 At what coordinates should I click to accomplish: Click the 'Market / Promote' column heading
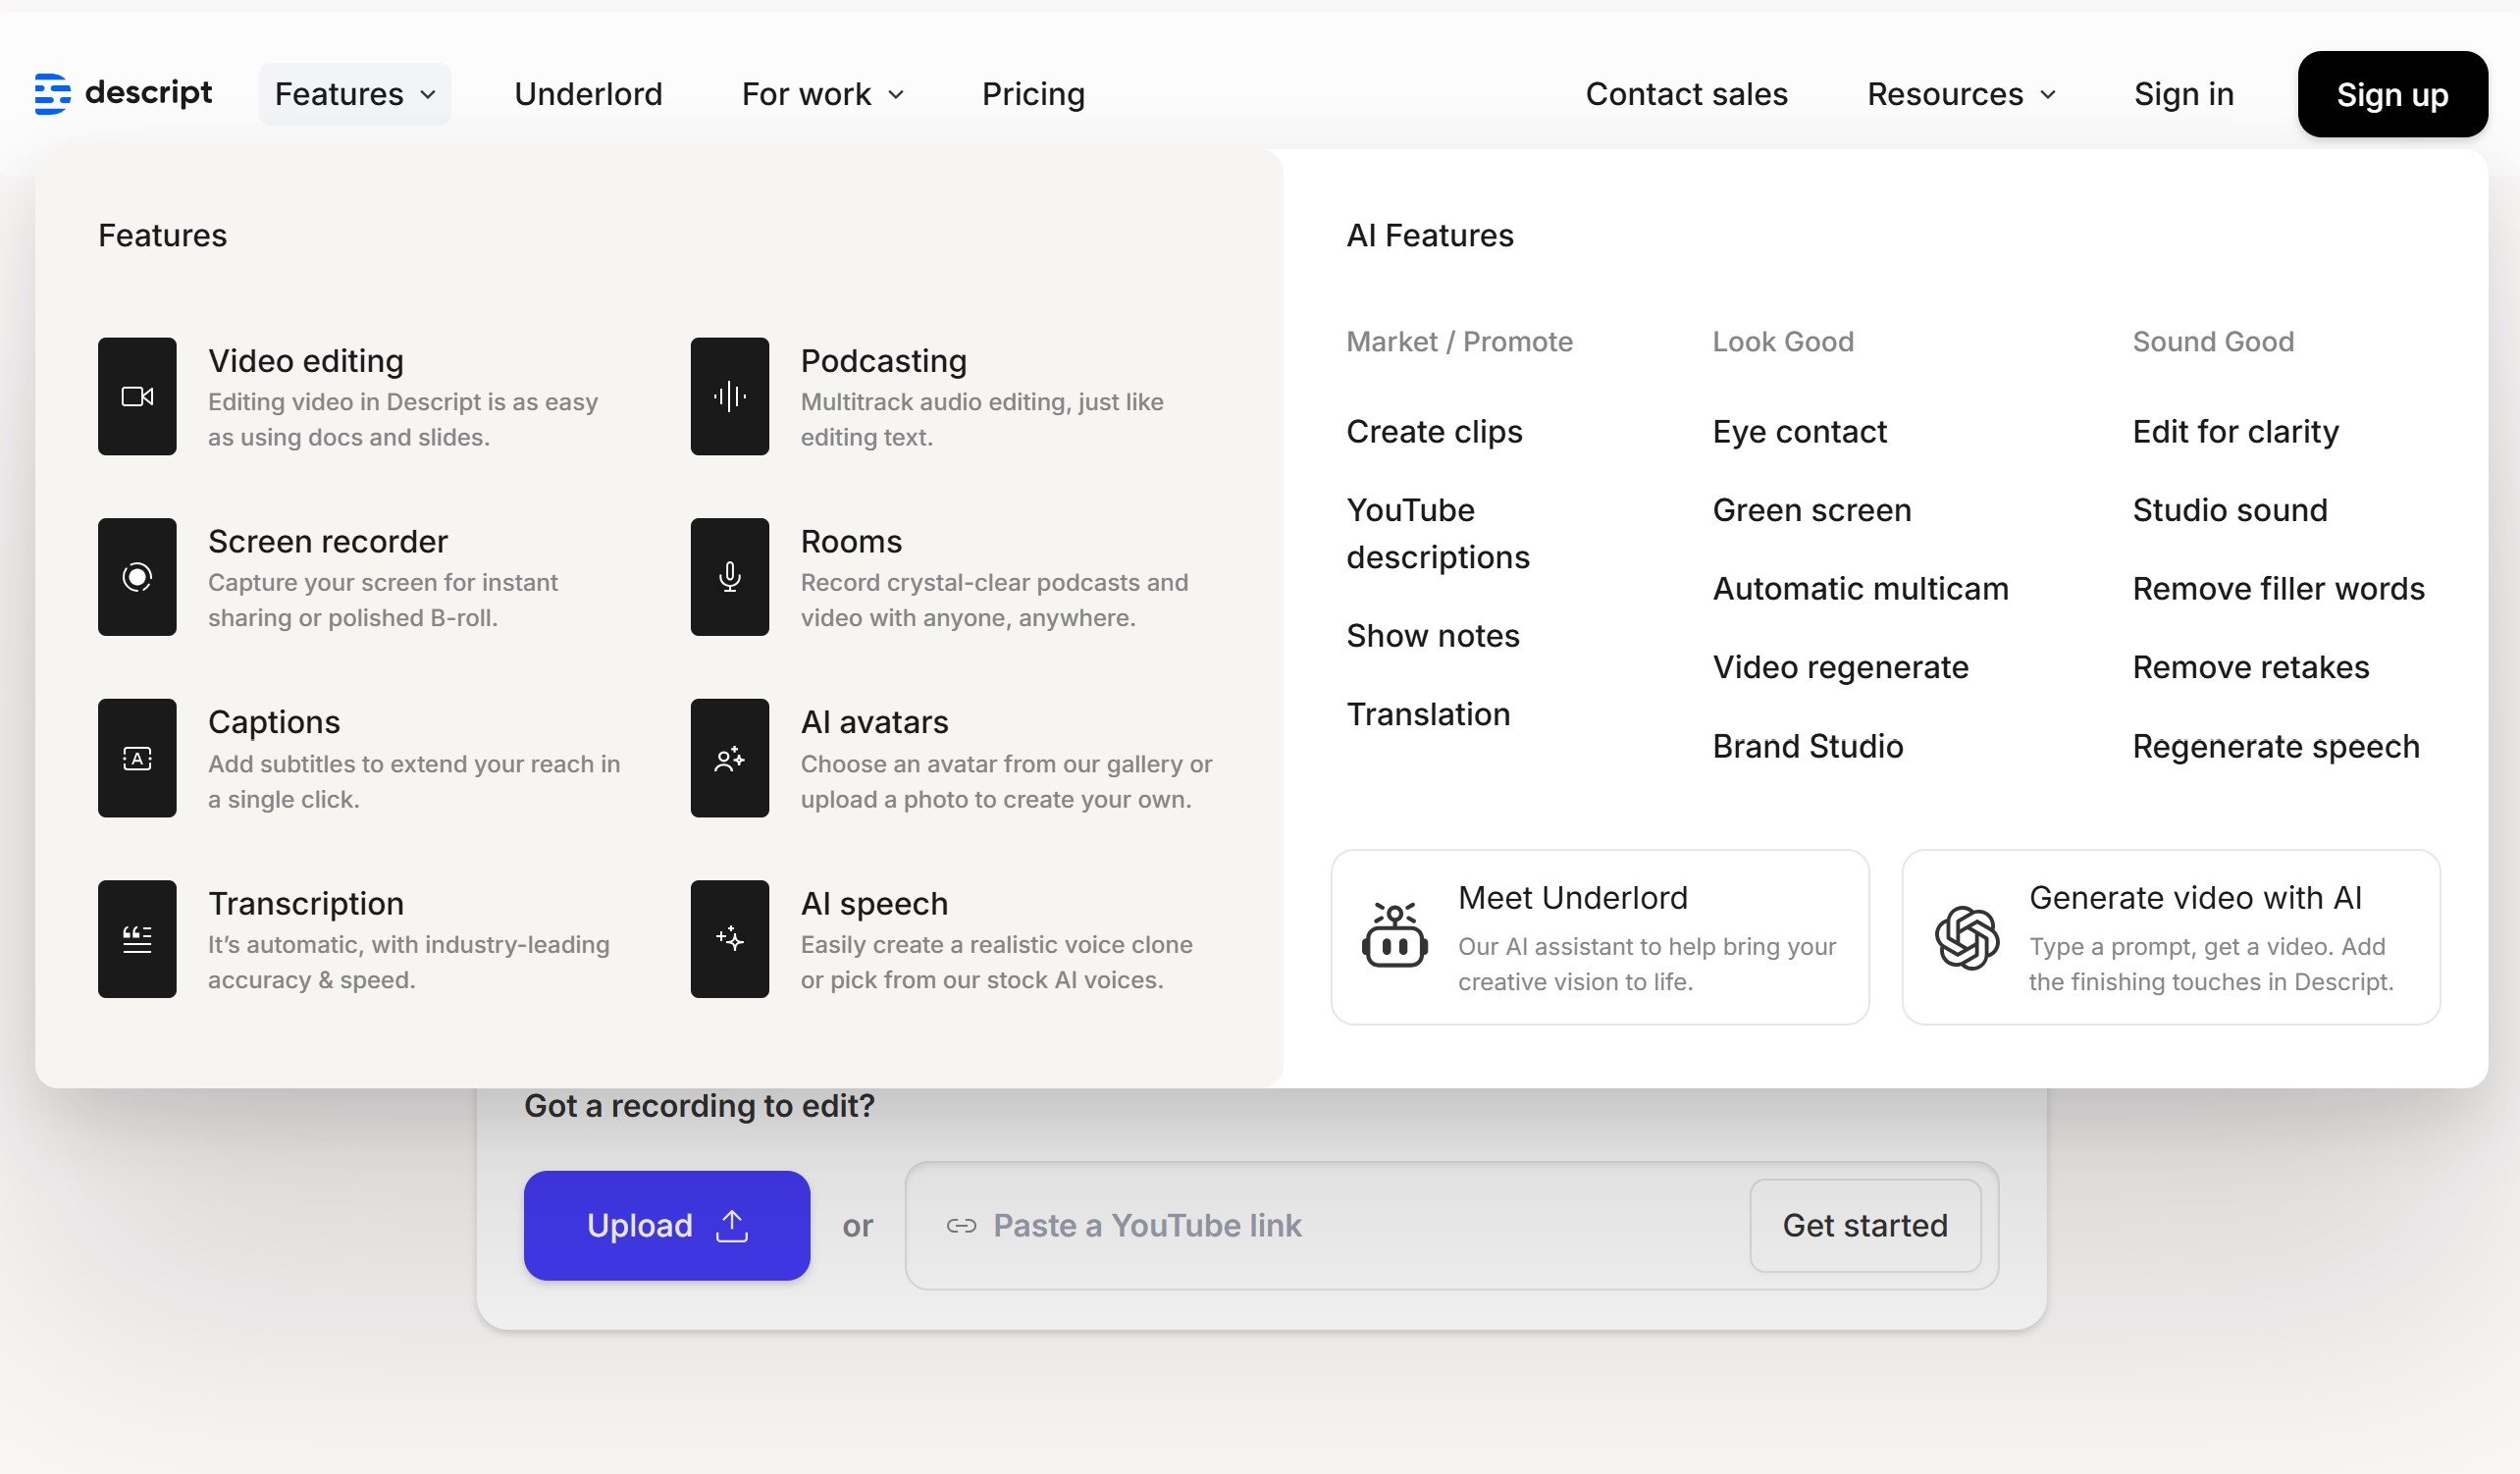[x=1459, y=341]
